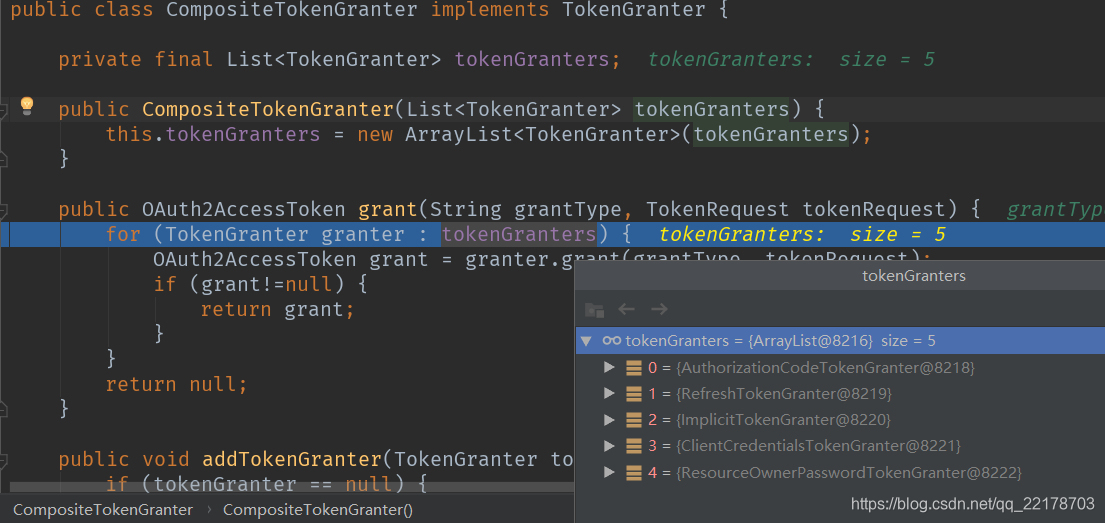Click CompositeTokenGranter() constructor breadcrumb
Screen dimensions: 1105x523
click(x=318, y=510)
